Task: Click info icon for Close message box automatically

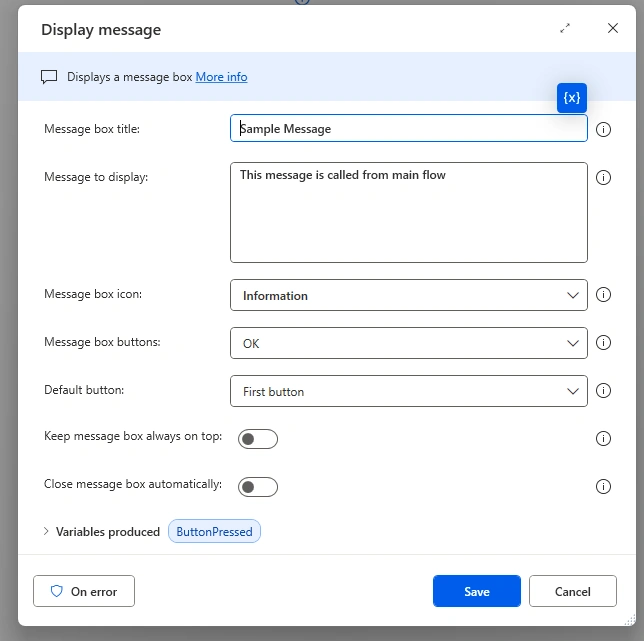Action: [603, 487]
